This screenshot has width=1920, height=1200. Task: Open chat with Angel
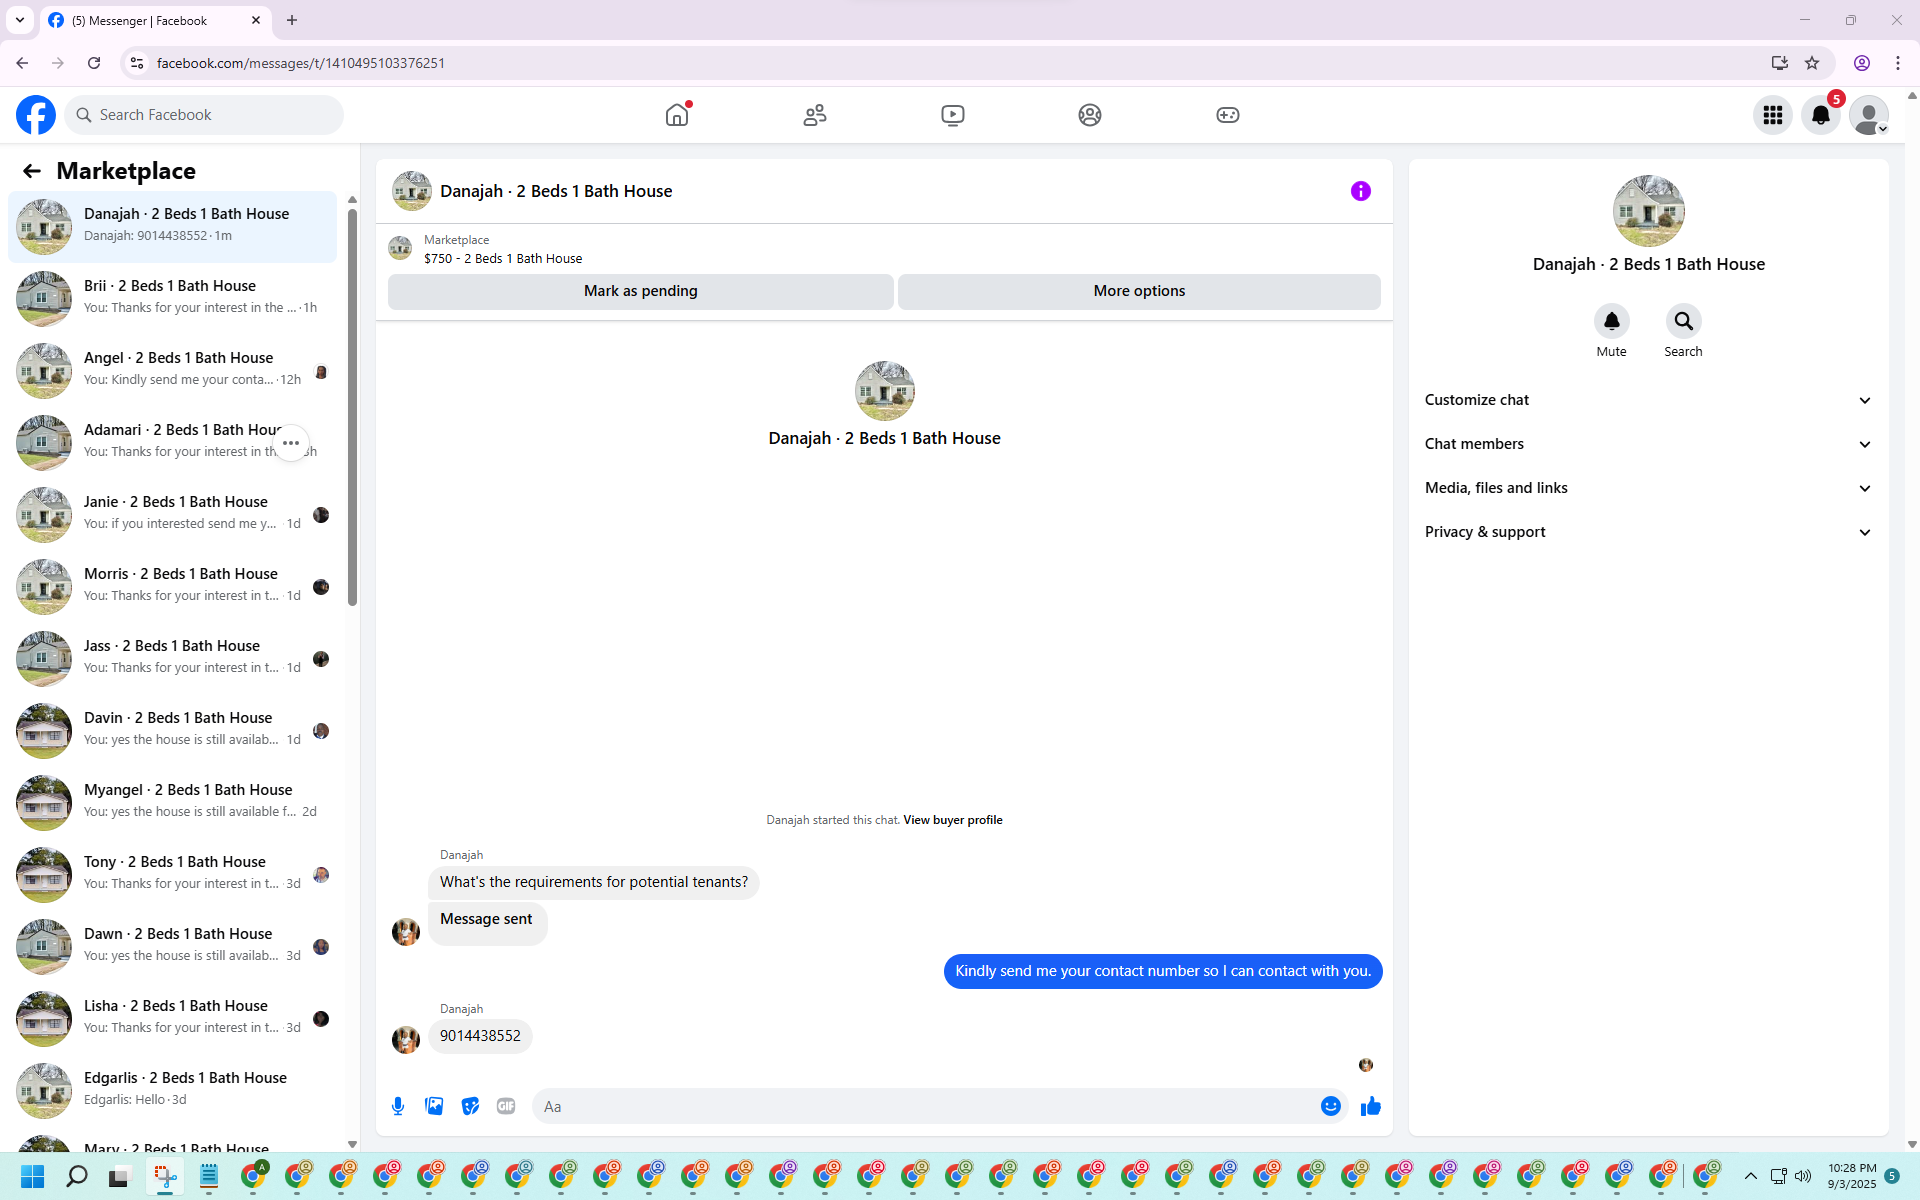tap(172, 371)
